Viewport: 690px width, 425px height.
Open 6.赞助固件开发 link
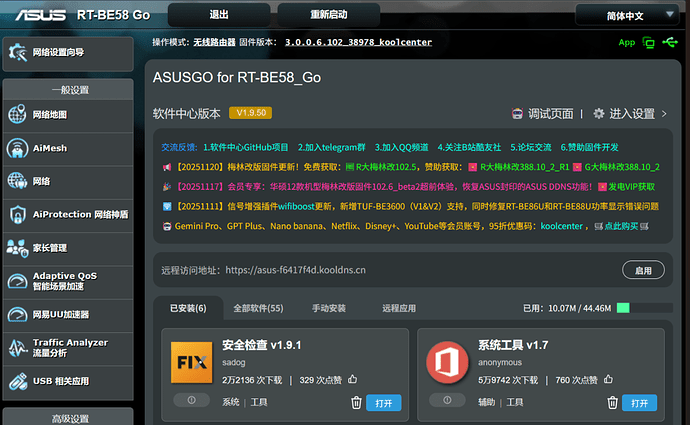click(x=589, y=147)
